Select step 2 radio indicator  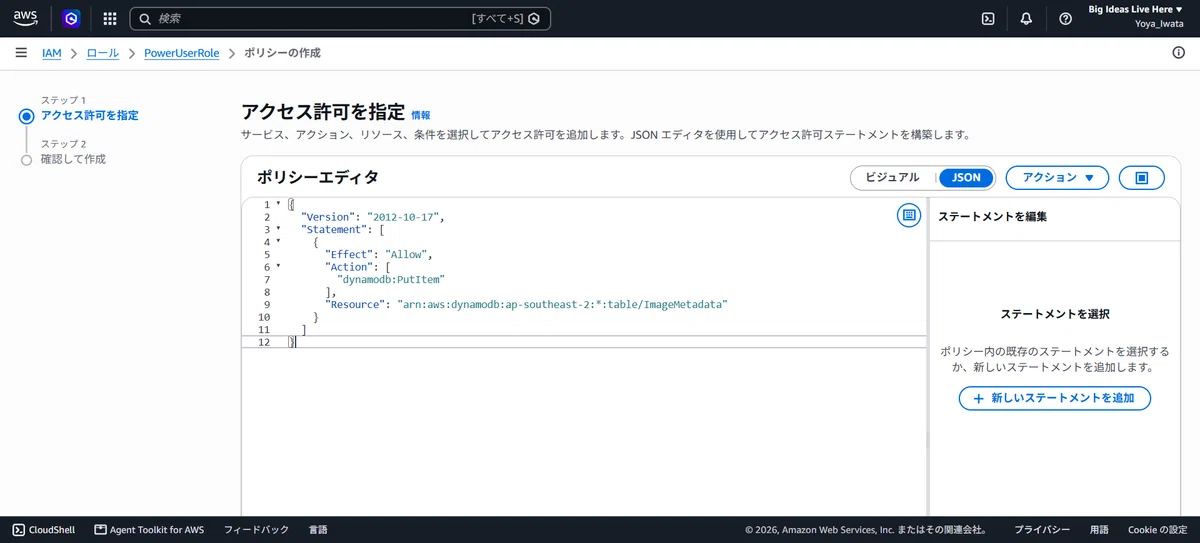pos(27,160)
